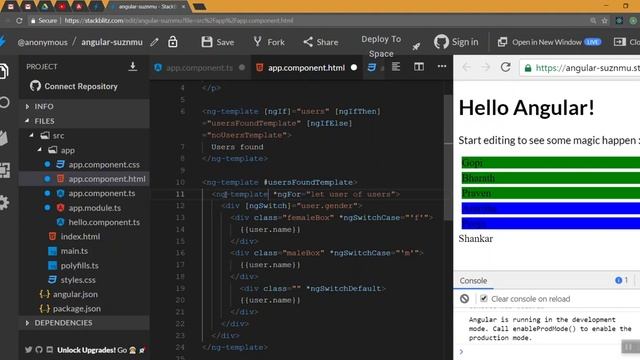This screenshot has width=640, height=360.
Task: Open the files explorer sidebar icon
Action: tap(4, 71)
